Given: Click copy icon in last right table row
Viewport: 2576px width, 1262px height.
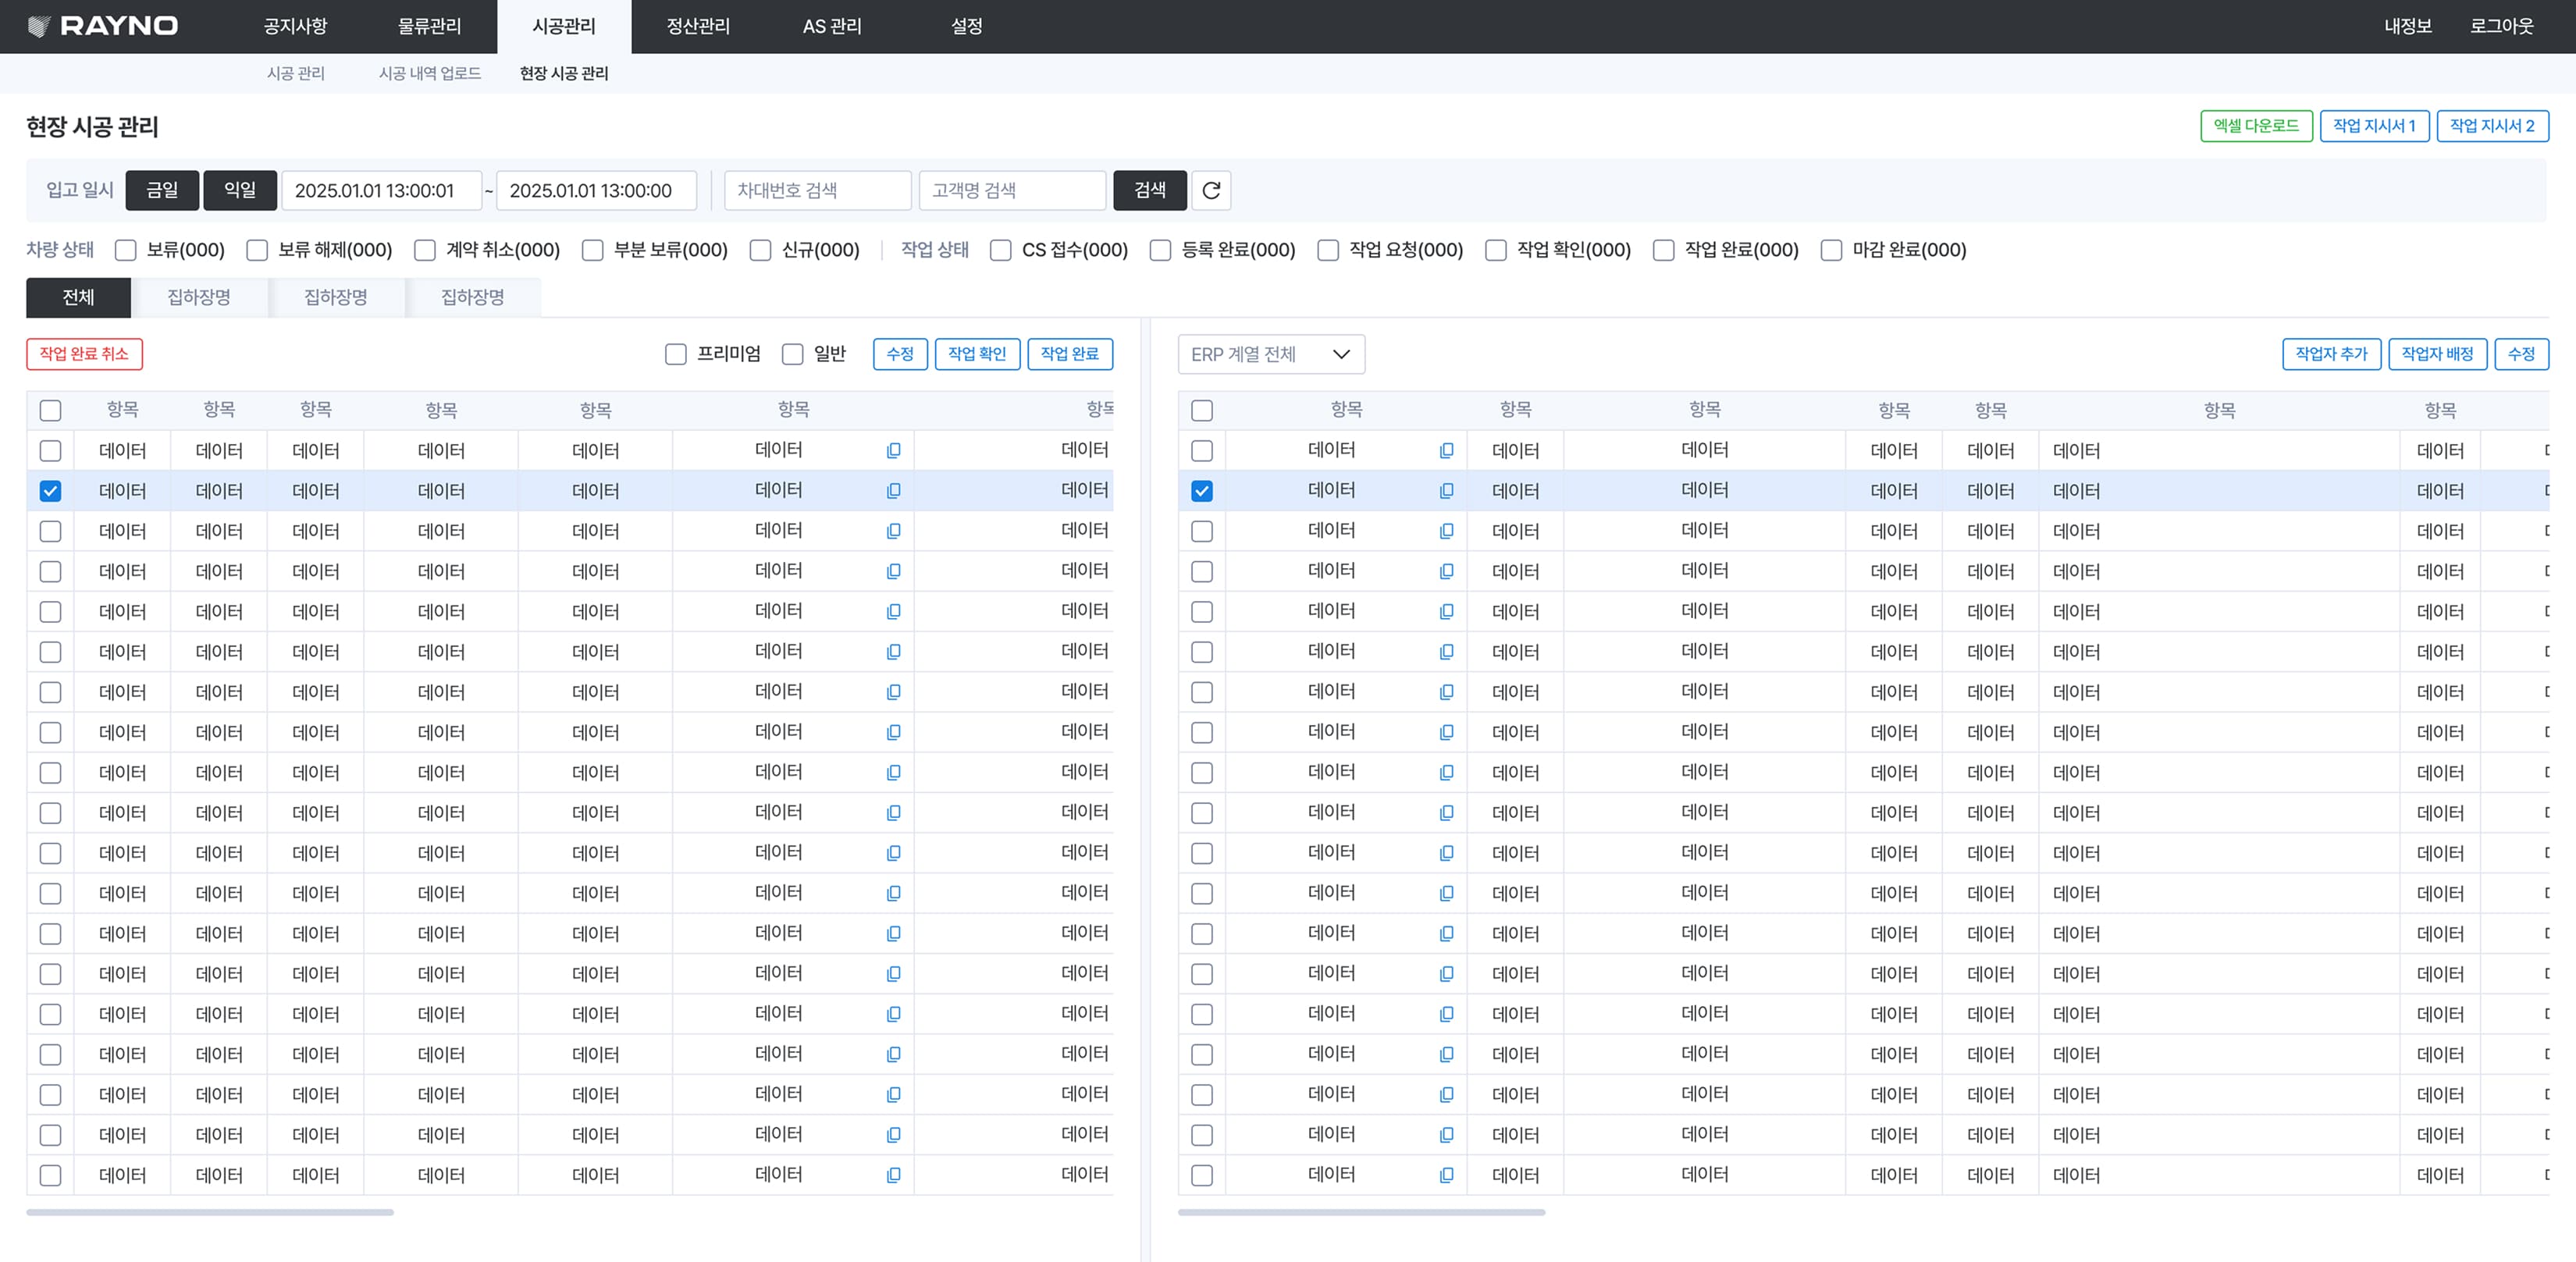Looking at the screenshot, I should [1446, 1175].
